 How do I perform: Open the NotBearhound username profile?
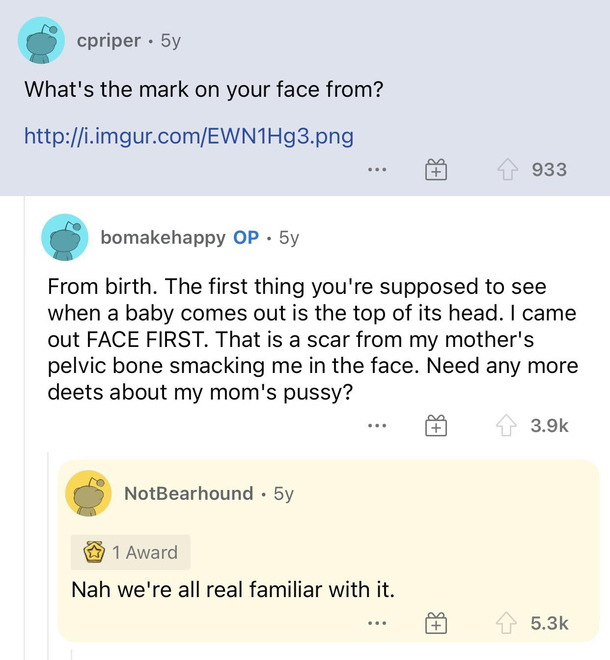189,493
